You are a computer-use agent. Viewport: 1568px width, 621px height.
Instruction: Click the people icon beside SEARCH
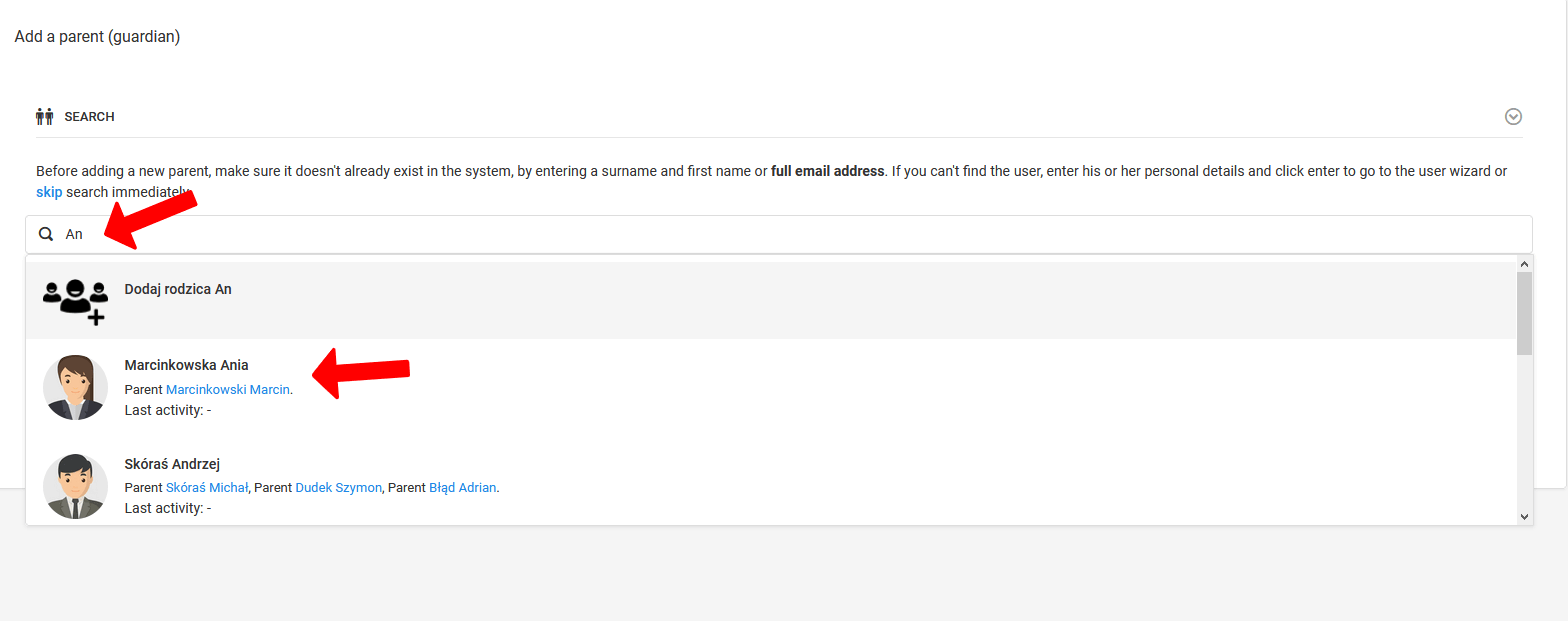44,117
